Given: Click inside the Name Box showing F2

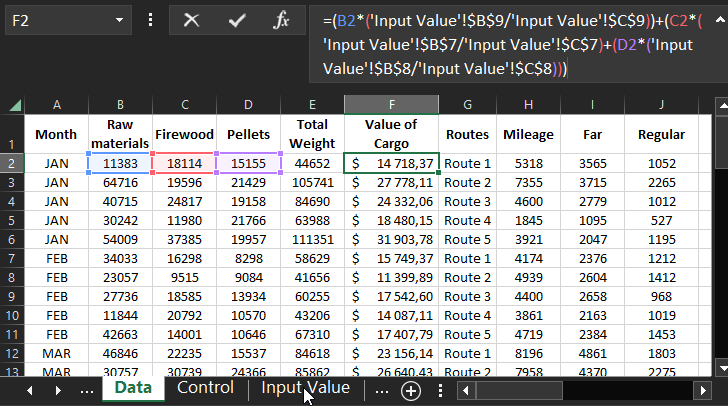Looking at the screenshot, I should click(55, 20).
